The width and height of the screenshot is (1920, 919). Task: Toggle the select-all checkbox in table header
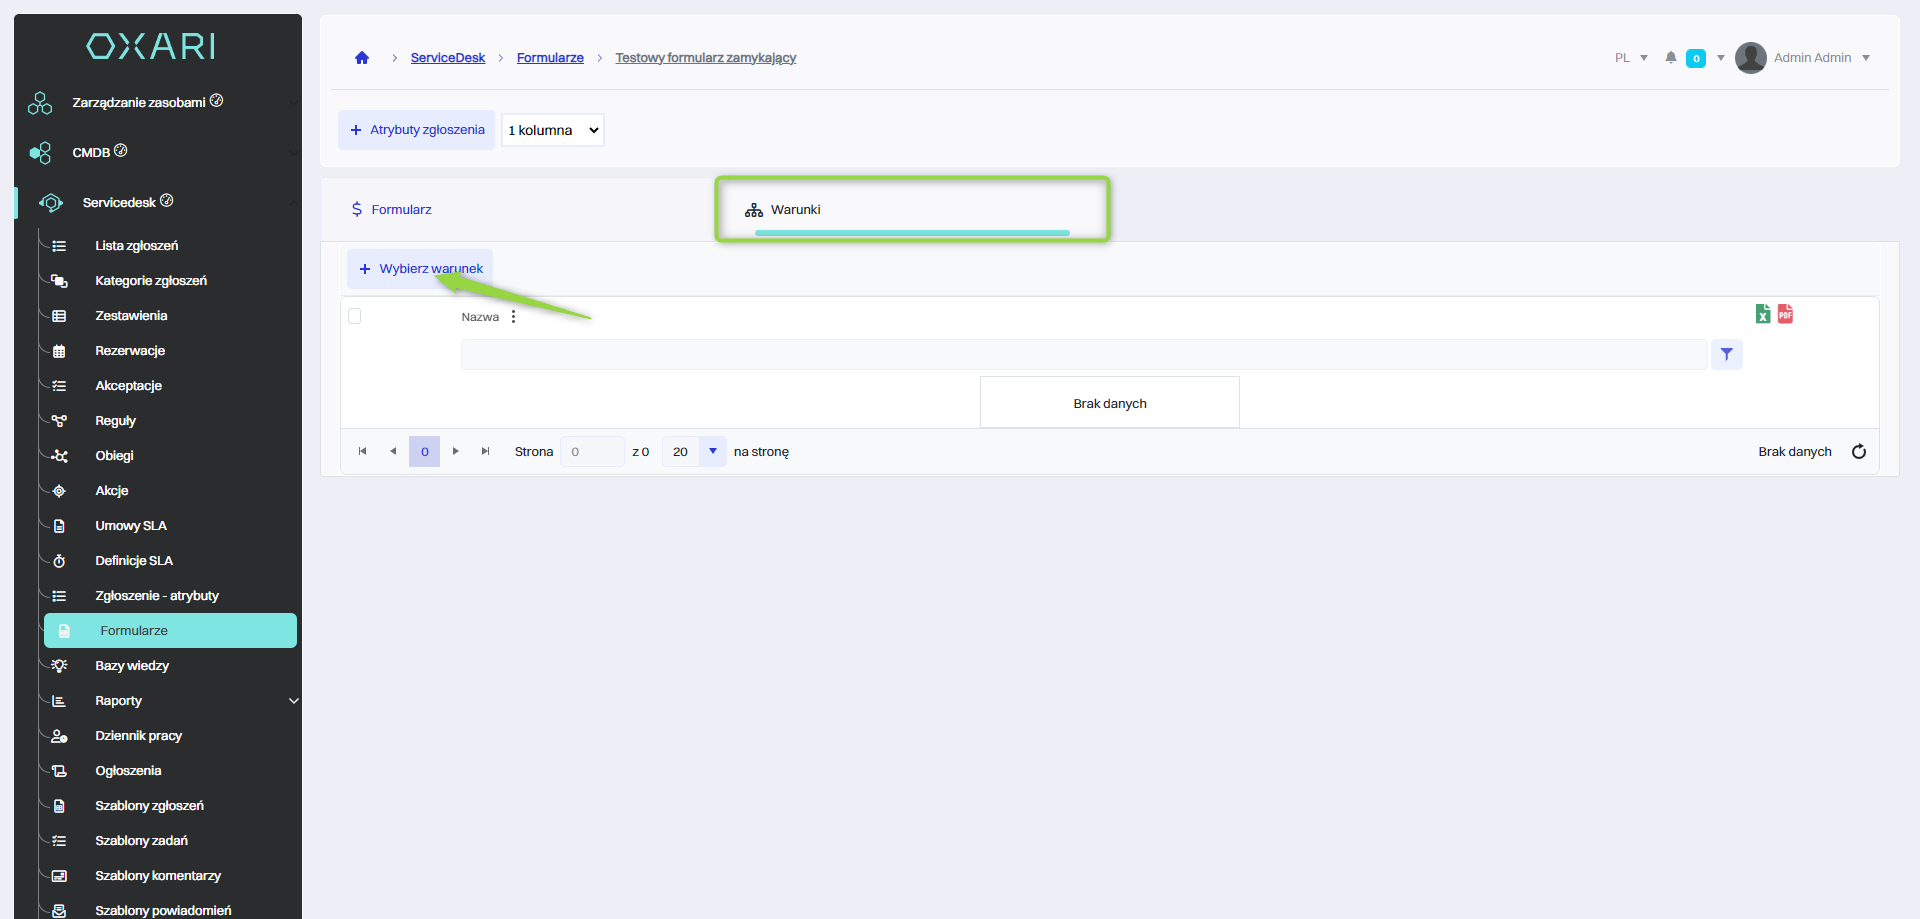[x=354, y=317]
